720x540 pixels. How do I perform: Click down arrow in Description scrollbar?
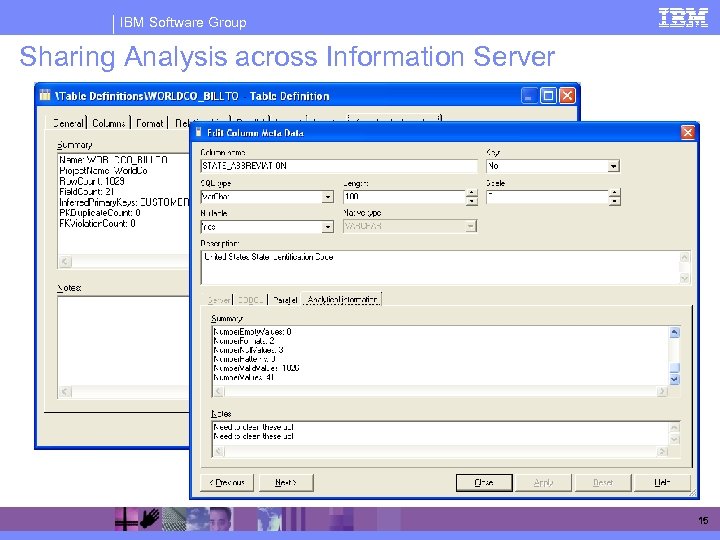click(685, 278)
